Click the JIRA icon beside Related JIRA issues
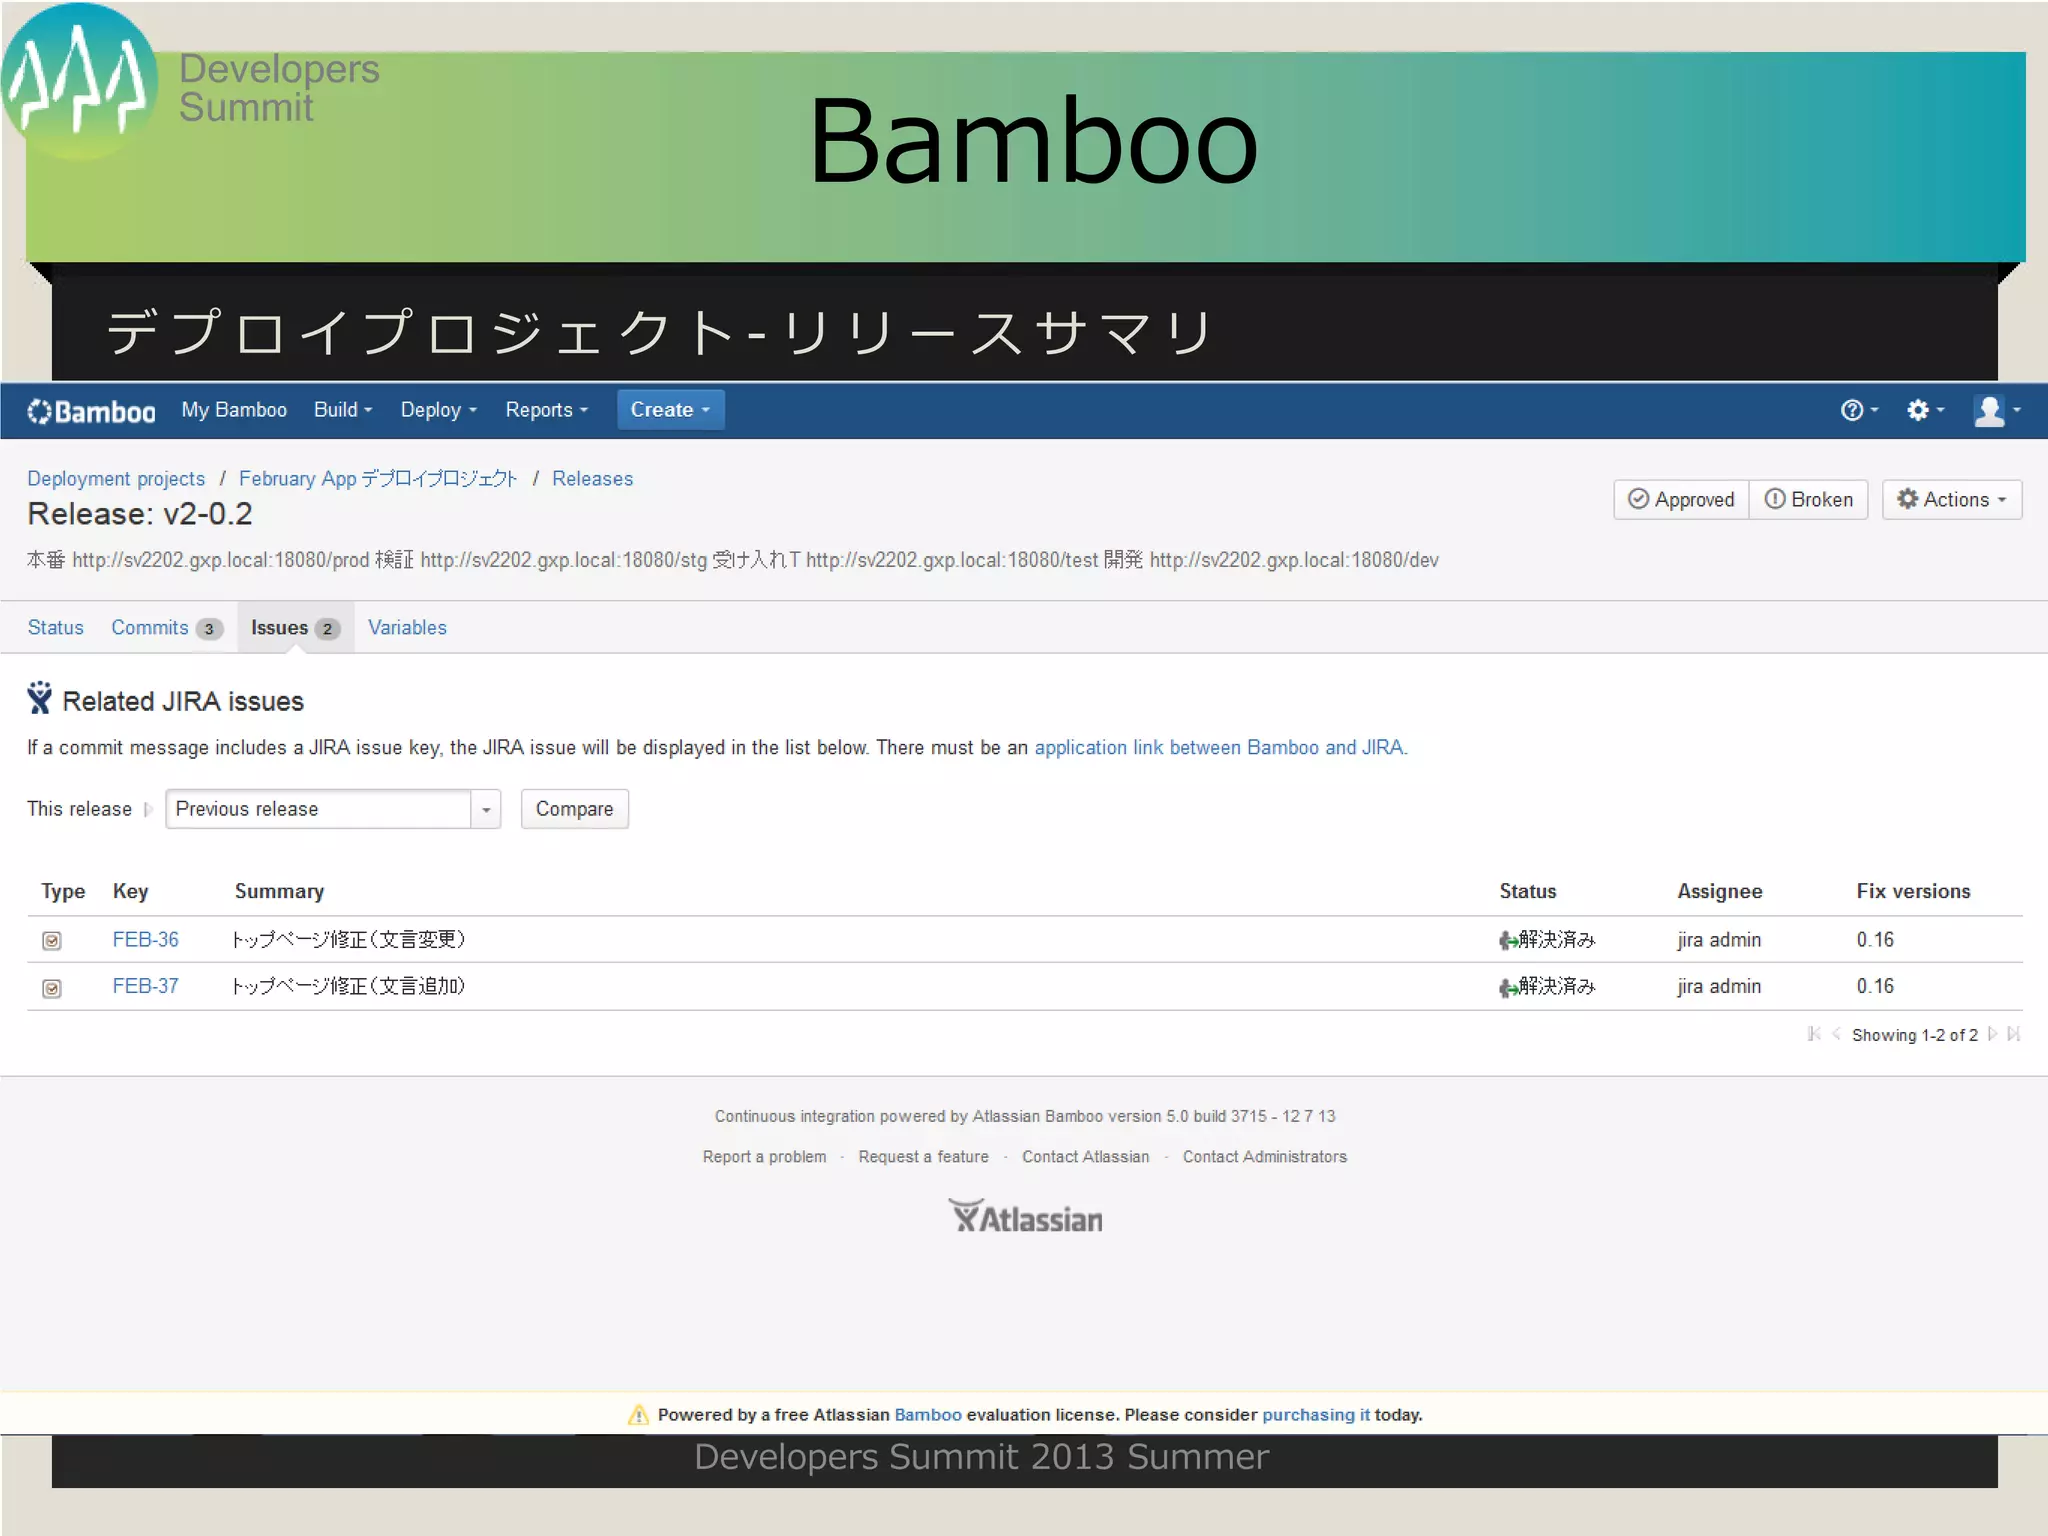 coord(39,698)
